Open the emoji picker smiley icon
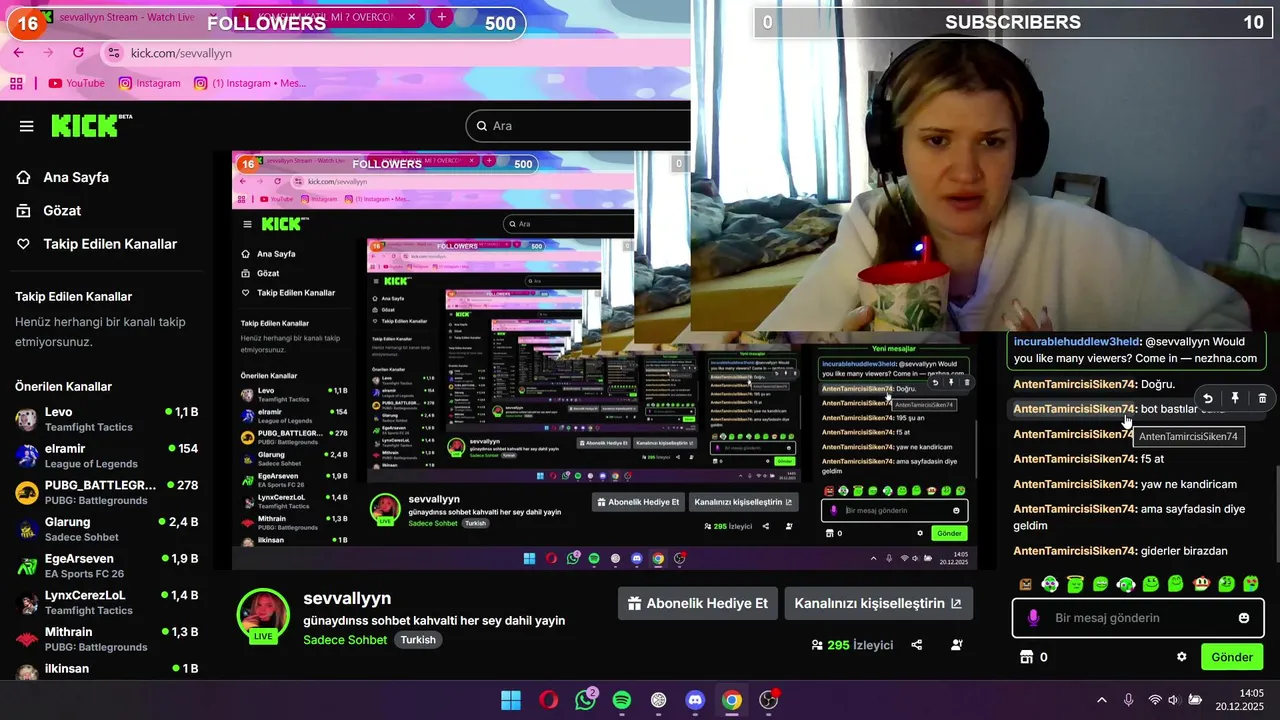Viewport: 1280px width, 720px height. coord(1244,618)
